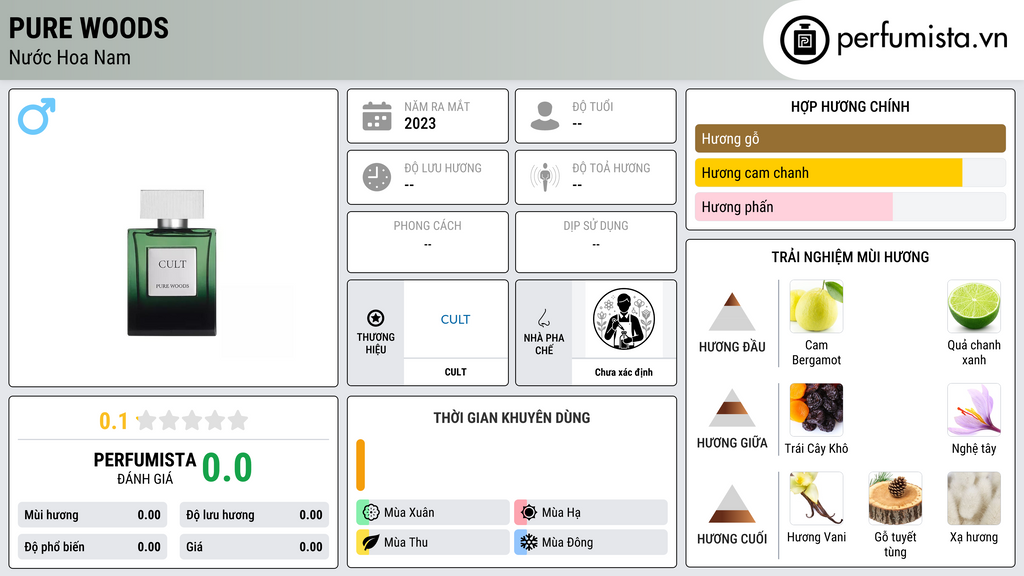Click the nose icon above Nhà pha chế
The image size is (1024, 576).
(543, 318)
